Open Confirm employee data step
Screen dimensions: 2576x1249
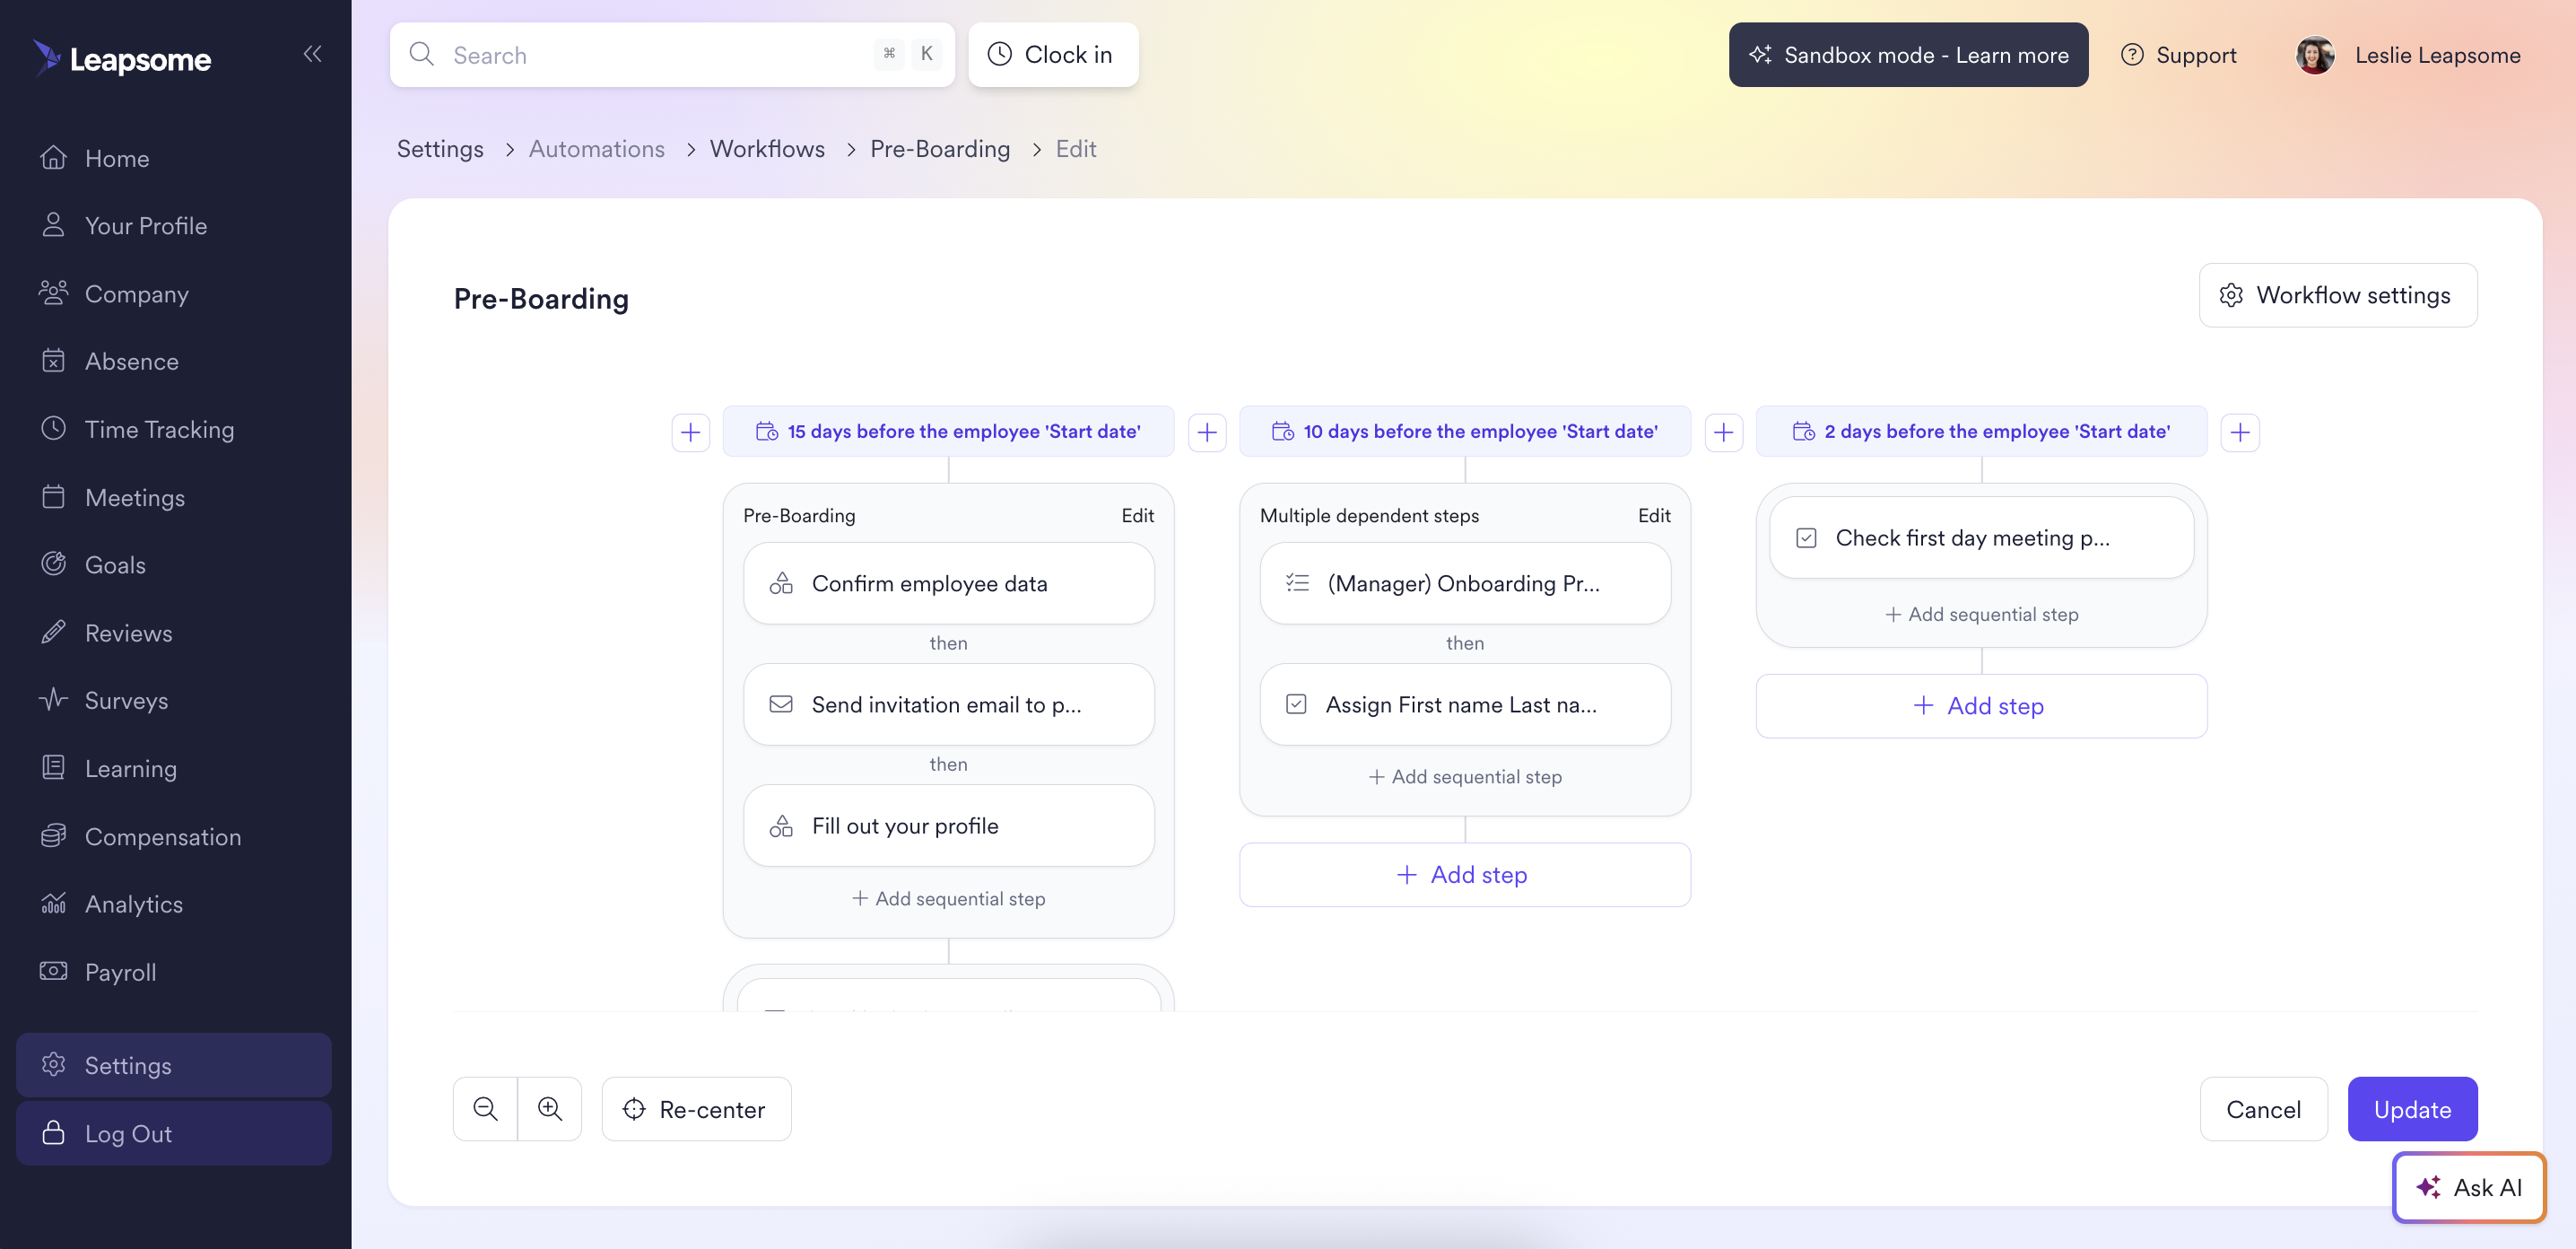948,583
